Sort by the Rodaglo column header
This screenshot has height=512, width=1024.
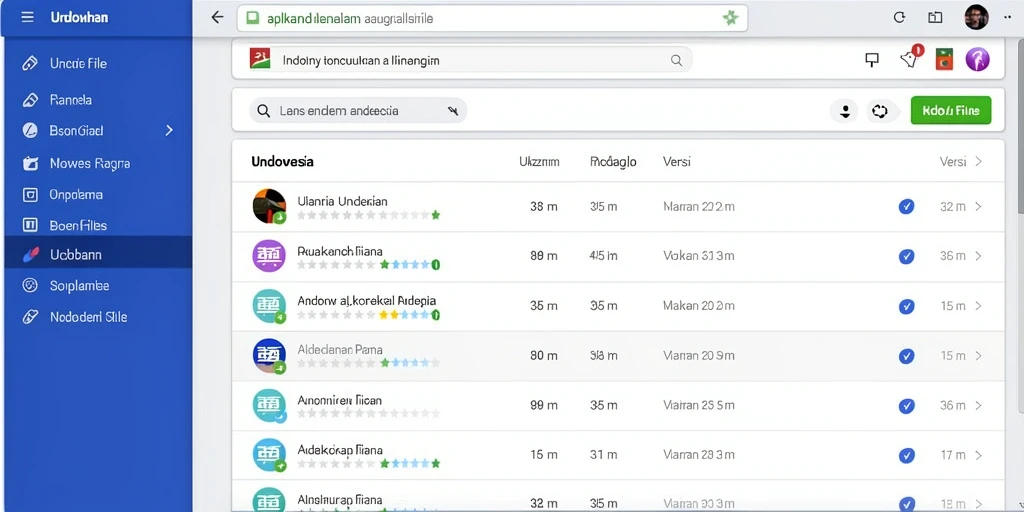[613, 161]
